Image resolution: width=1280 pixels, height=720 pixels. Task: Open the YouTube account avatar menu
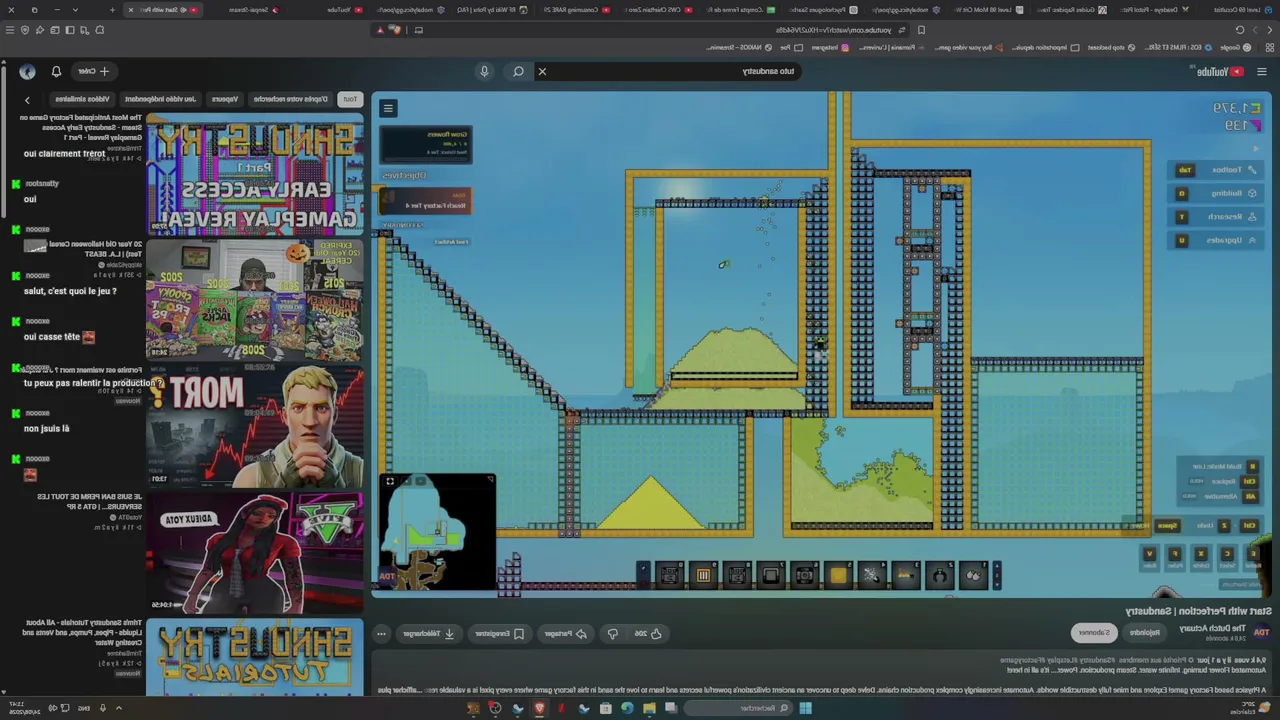[27, 71]
